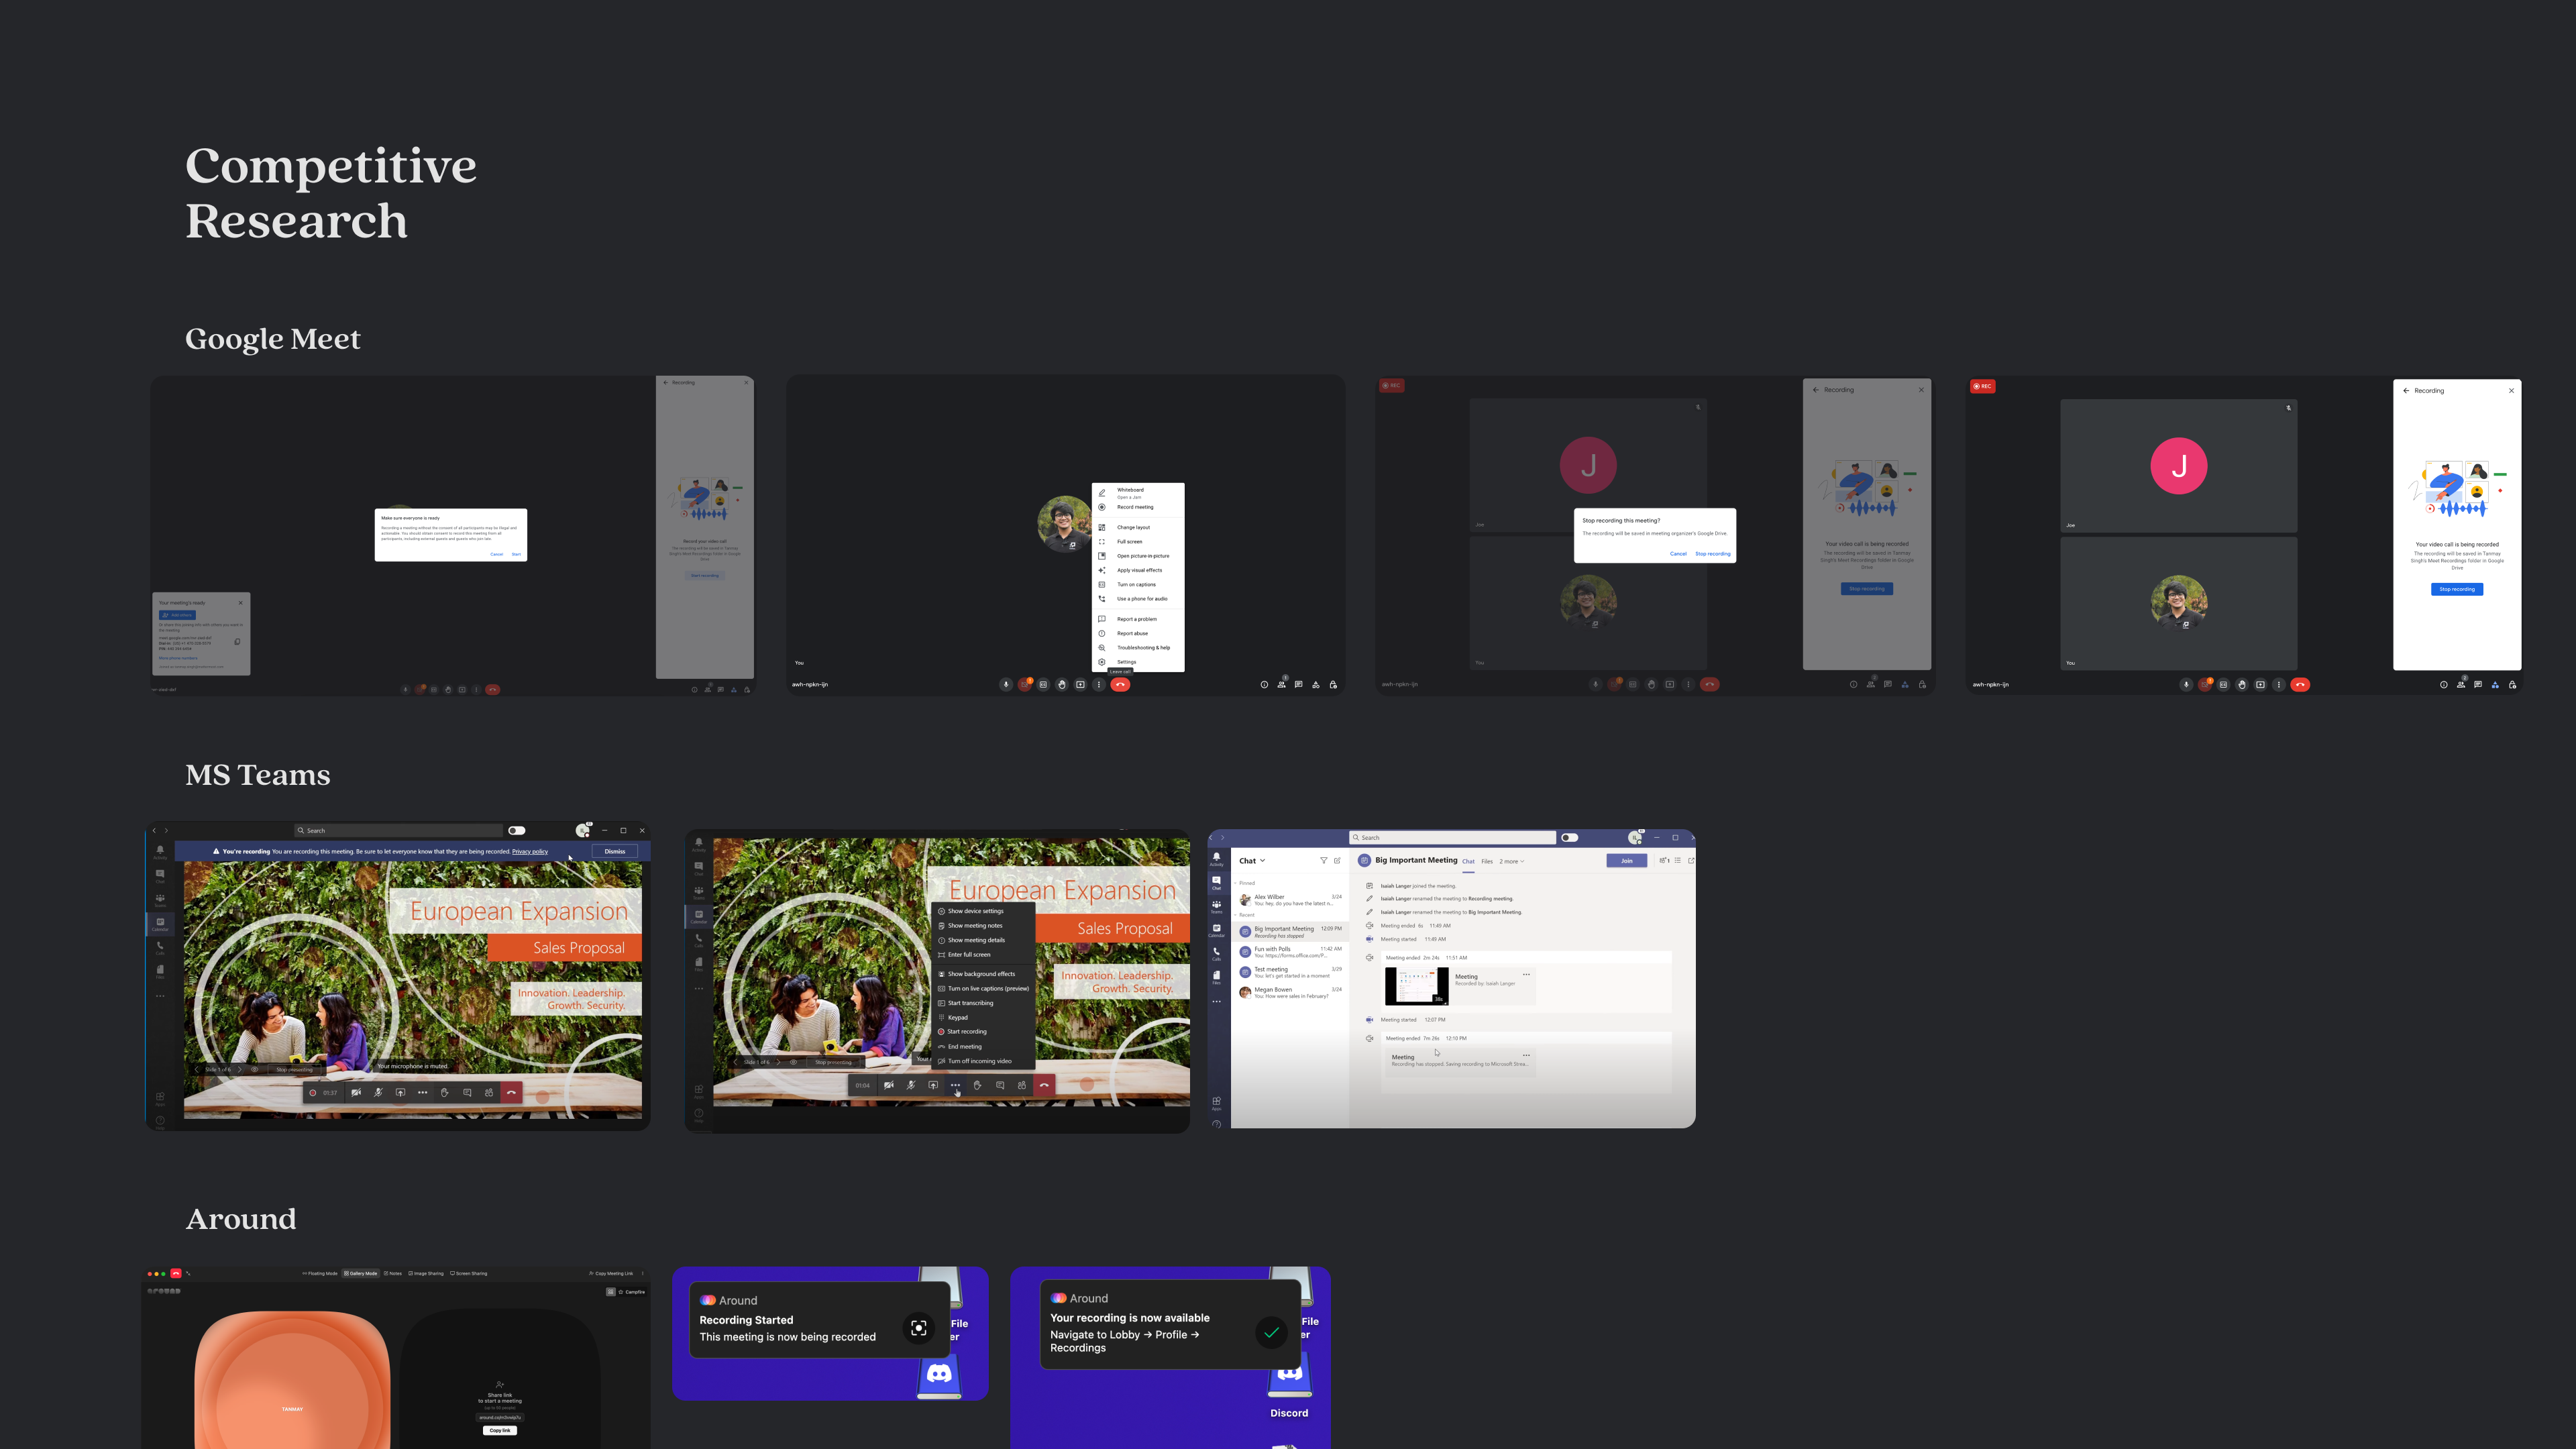Image resolution: width=2576 pixels, height=1449 pixels.
Task: Click raise hand icon in Meet menu screenshot
Action: [1061, 685]
